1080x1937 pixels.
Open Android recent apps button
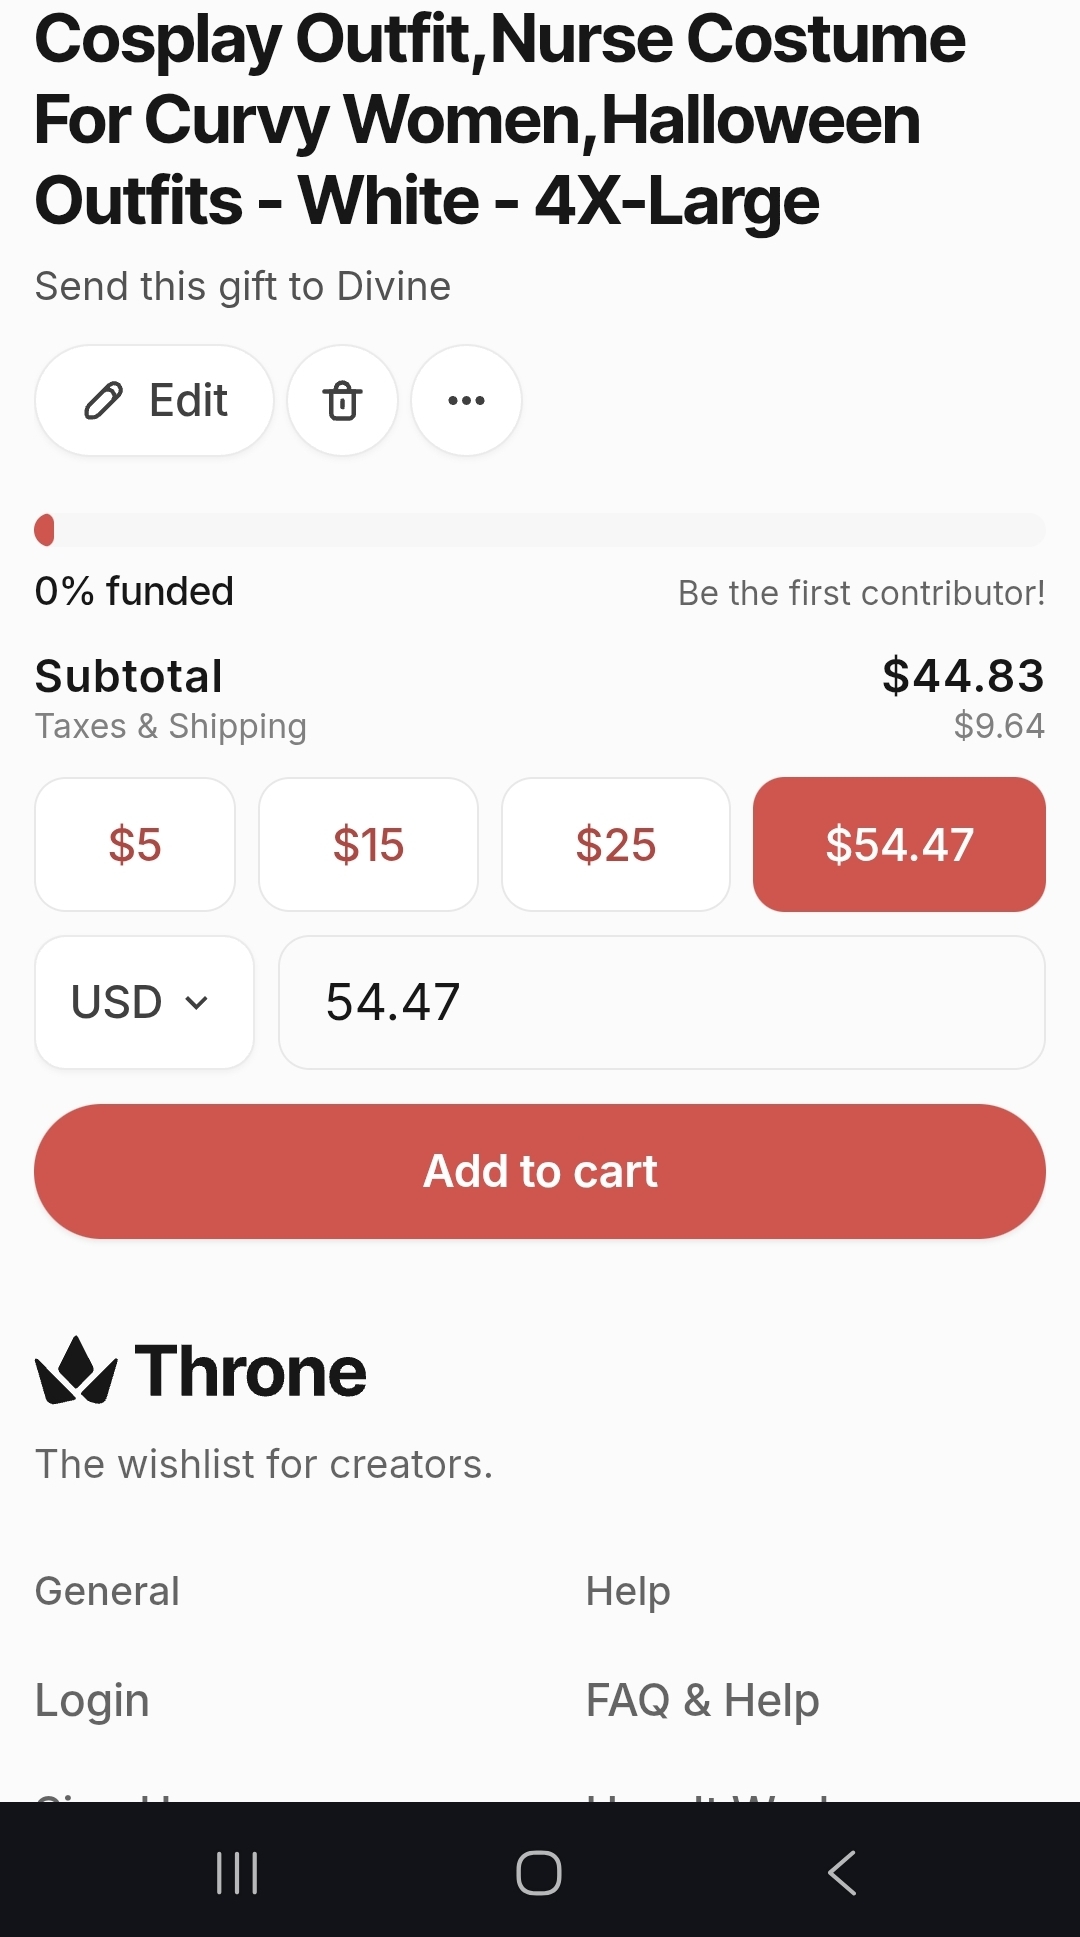(237, 1872)
